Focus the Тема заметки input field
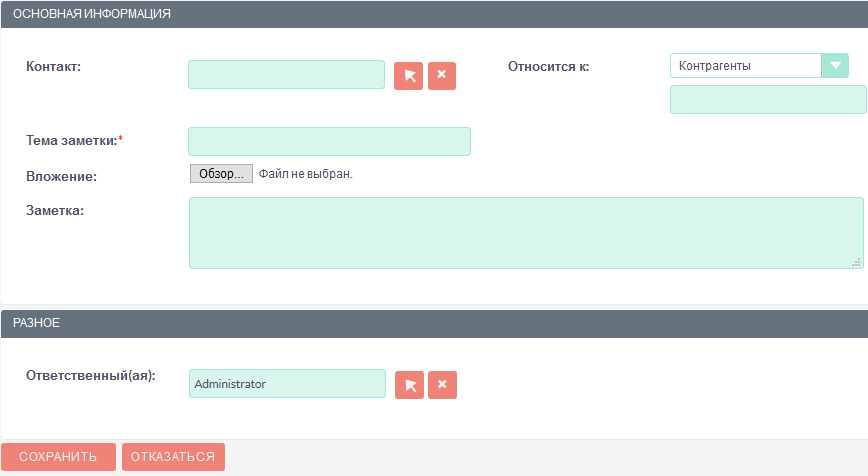Viewport: 868px width, 476px height. (x=329, y=142)
